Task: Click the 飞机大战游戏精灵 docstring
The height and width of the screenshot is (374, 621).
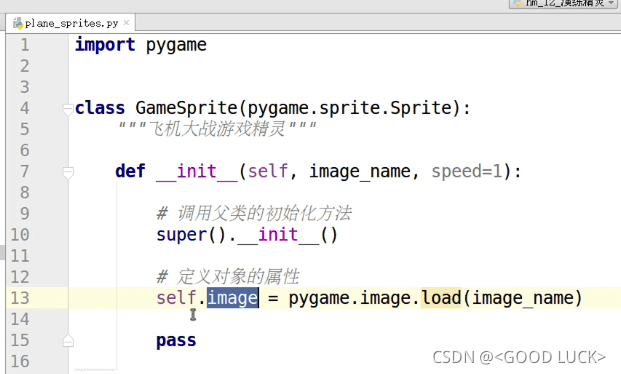Action: 217,129
